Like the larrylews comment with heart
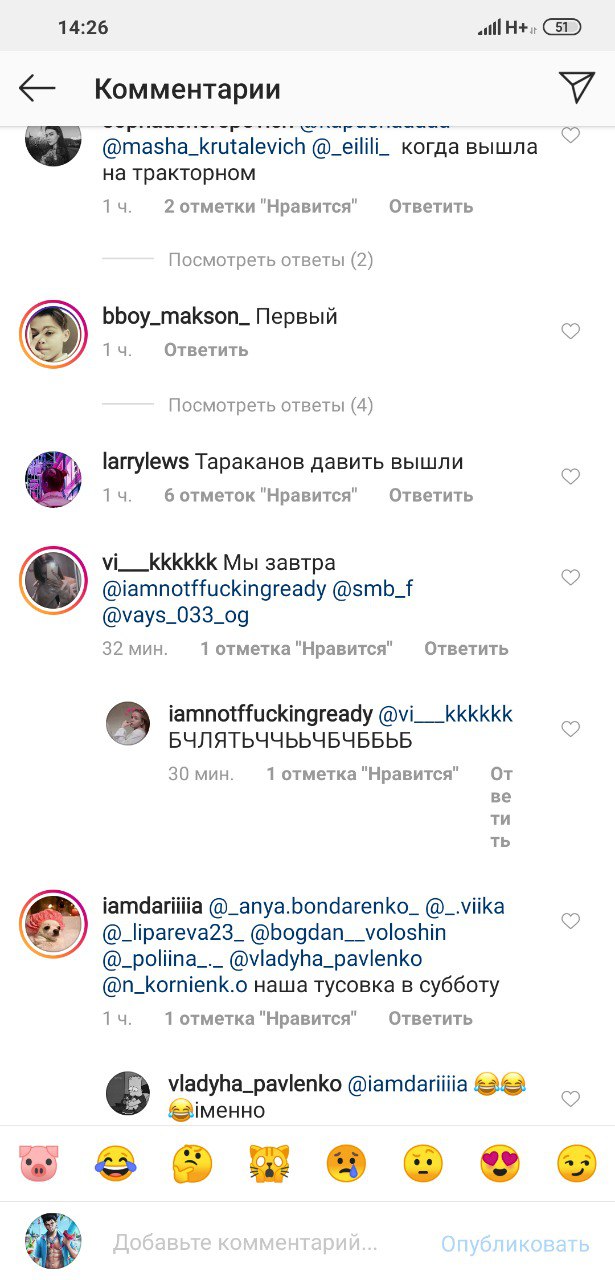 pos(570,477)
